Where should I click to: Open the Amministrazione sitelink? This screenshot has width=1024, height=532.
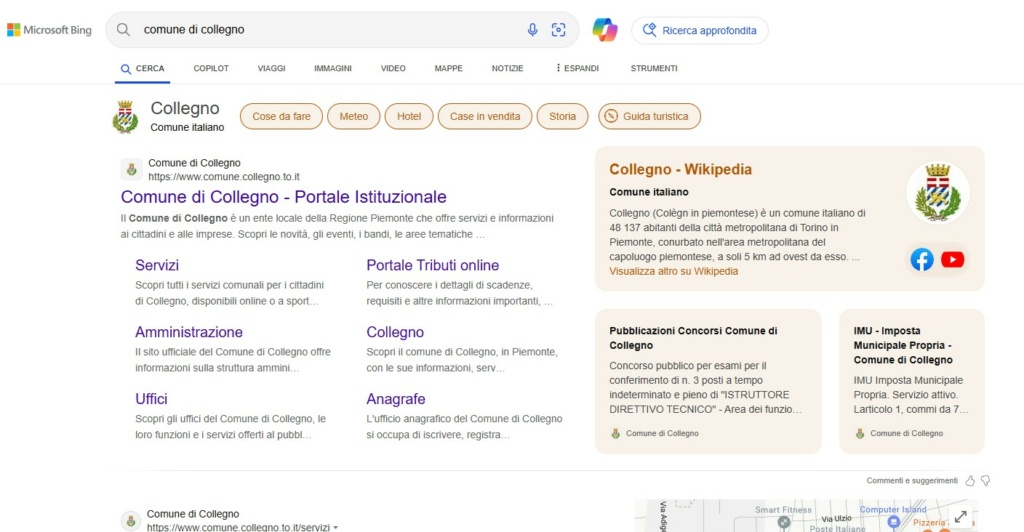(189, 332)
